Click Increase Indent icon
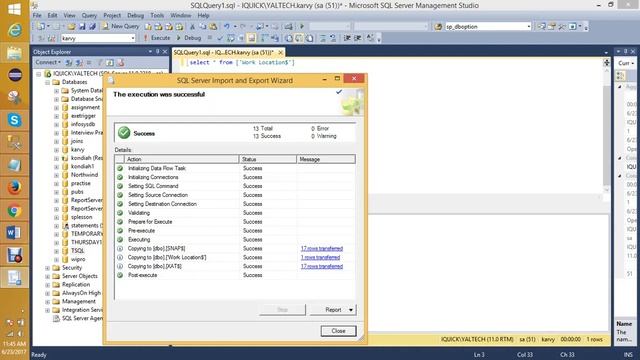Viewport: 640px width, 360px height. (358, 38)
